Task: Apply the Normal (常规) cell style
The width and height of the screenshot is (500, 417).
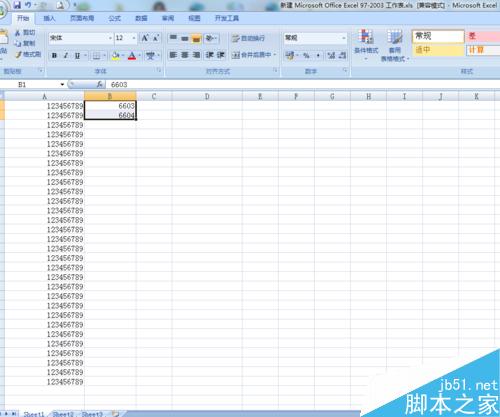Action: [438, 36]
